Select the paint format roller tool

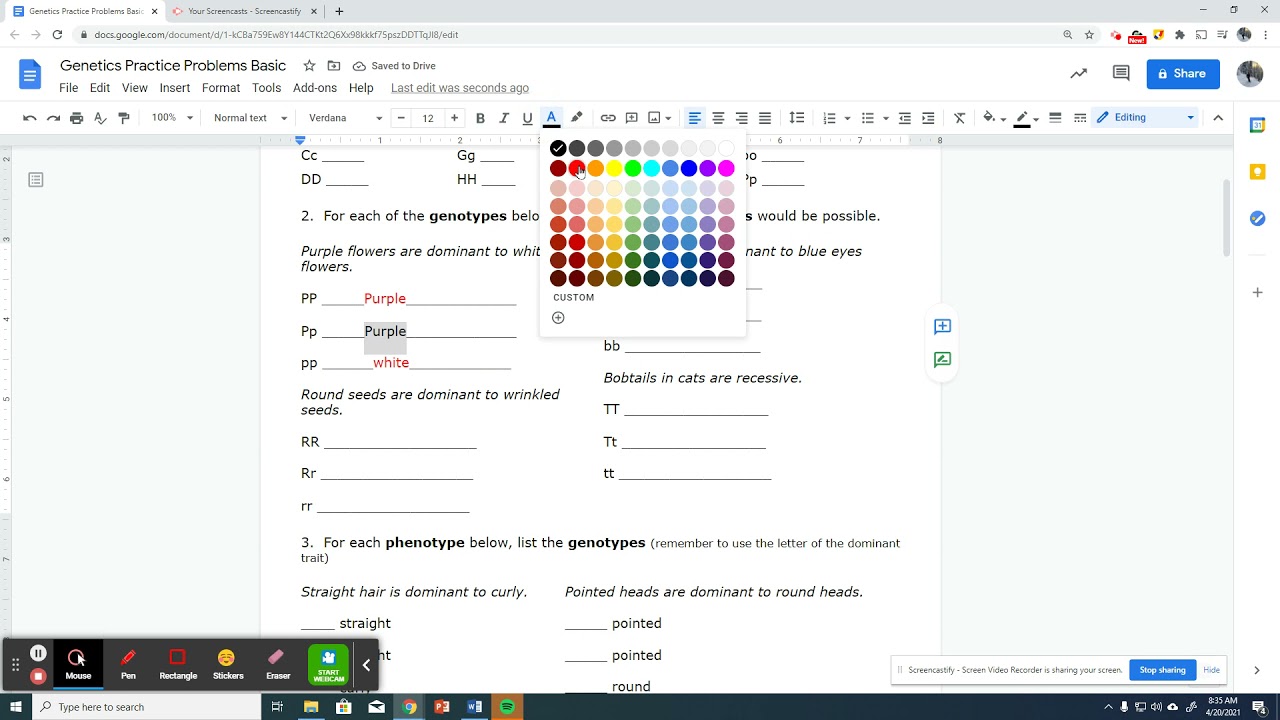pyautogui.click(x=124, y=118)
